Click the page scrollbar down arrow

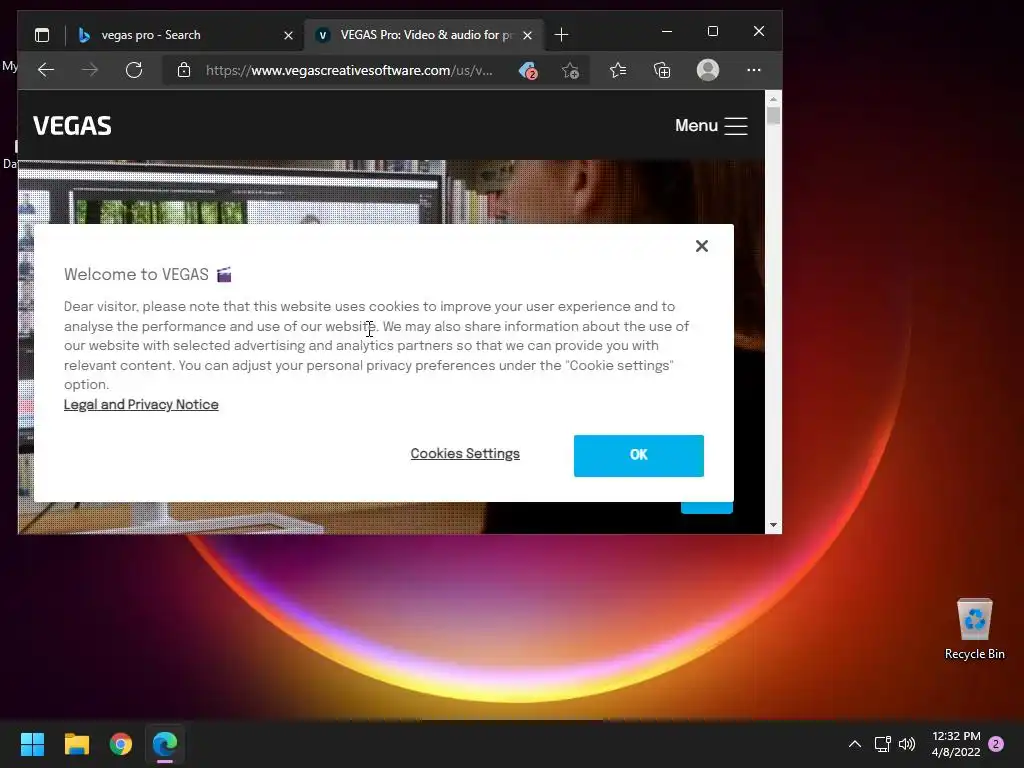point(773,525)
